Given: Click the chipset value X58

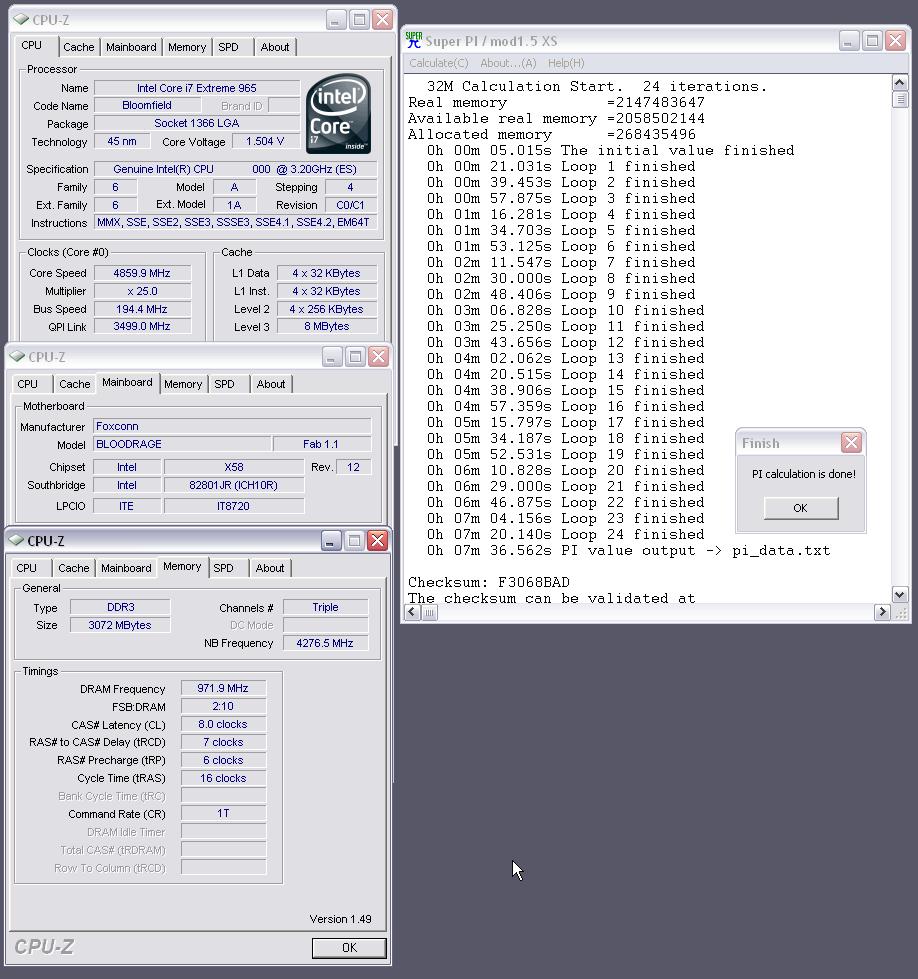Looking at the screenshot, I should tap(234, 468).
